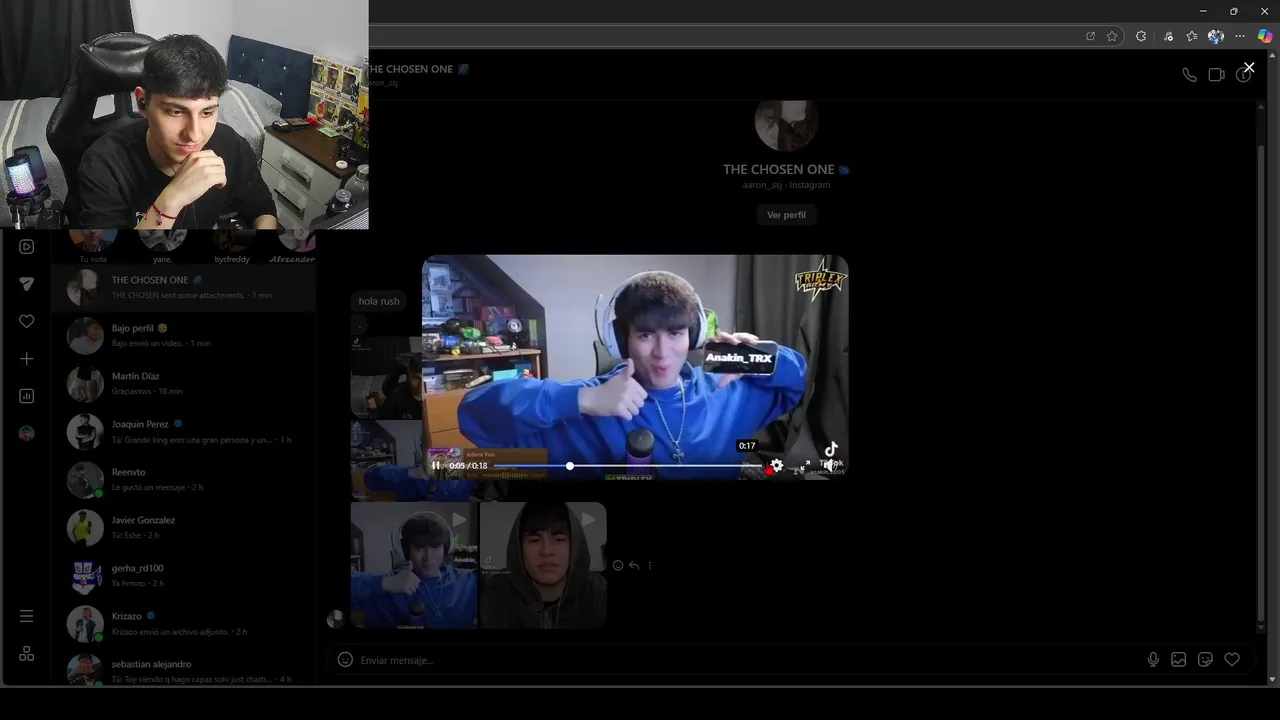Open direct messages paper-plane icon in sidebar
Screen dimensions: 1280x720
pyautogui.click(x=27, y=284)
